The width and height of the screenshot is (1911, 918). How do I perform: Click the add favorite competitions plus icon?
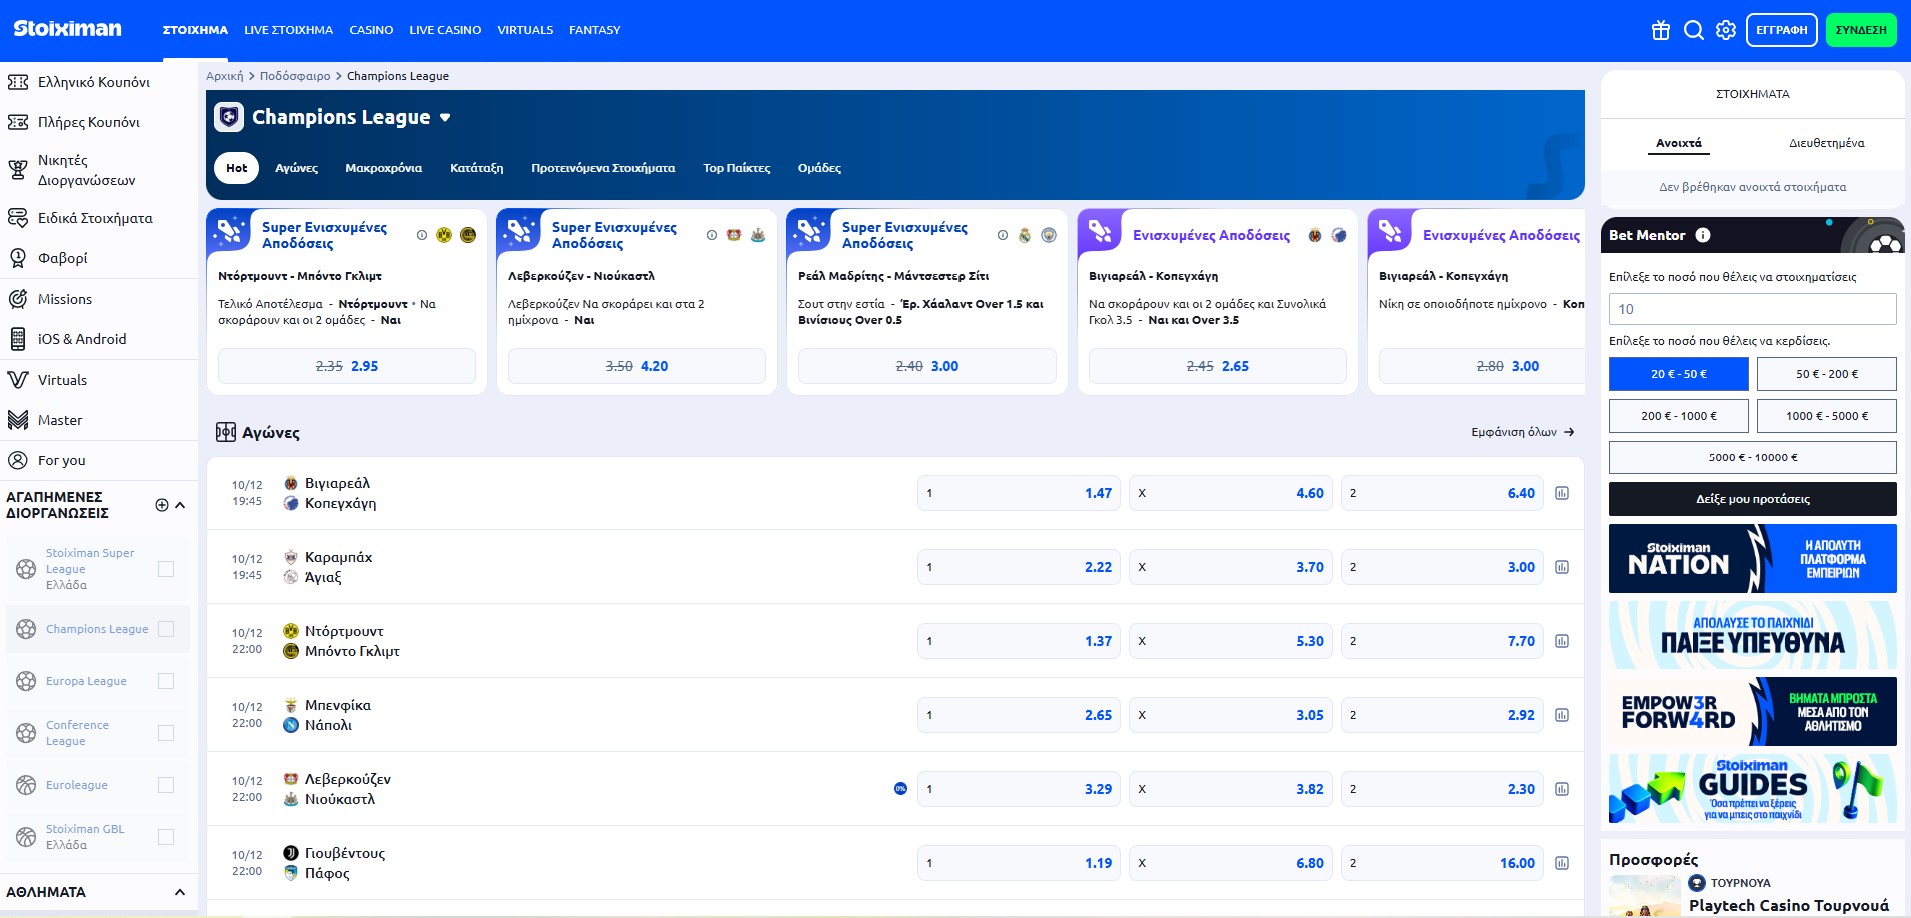click(x=162, y=505)
